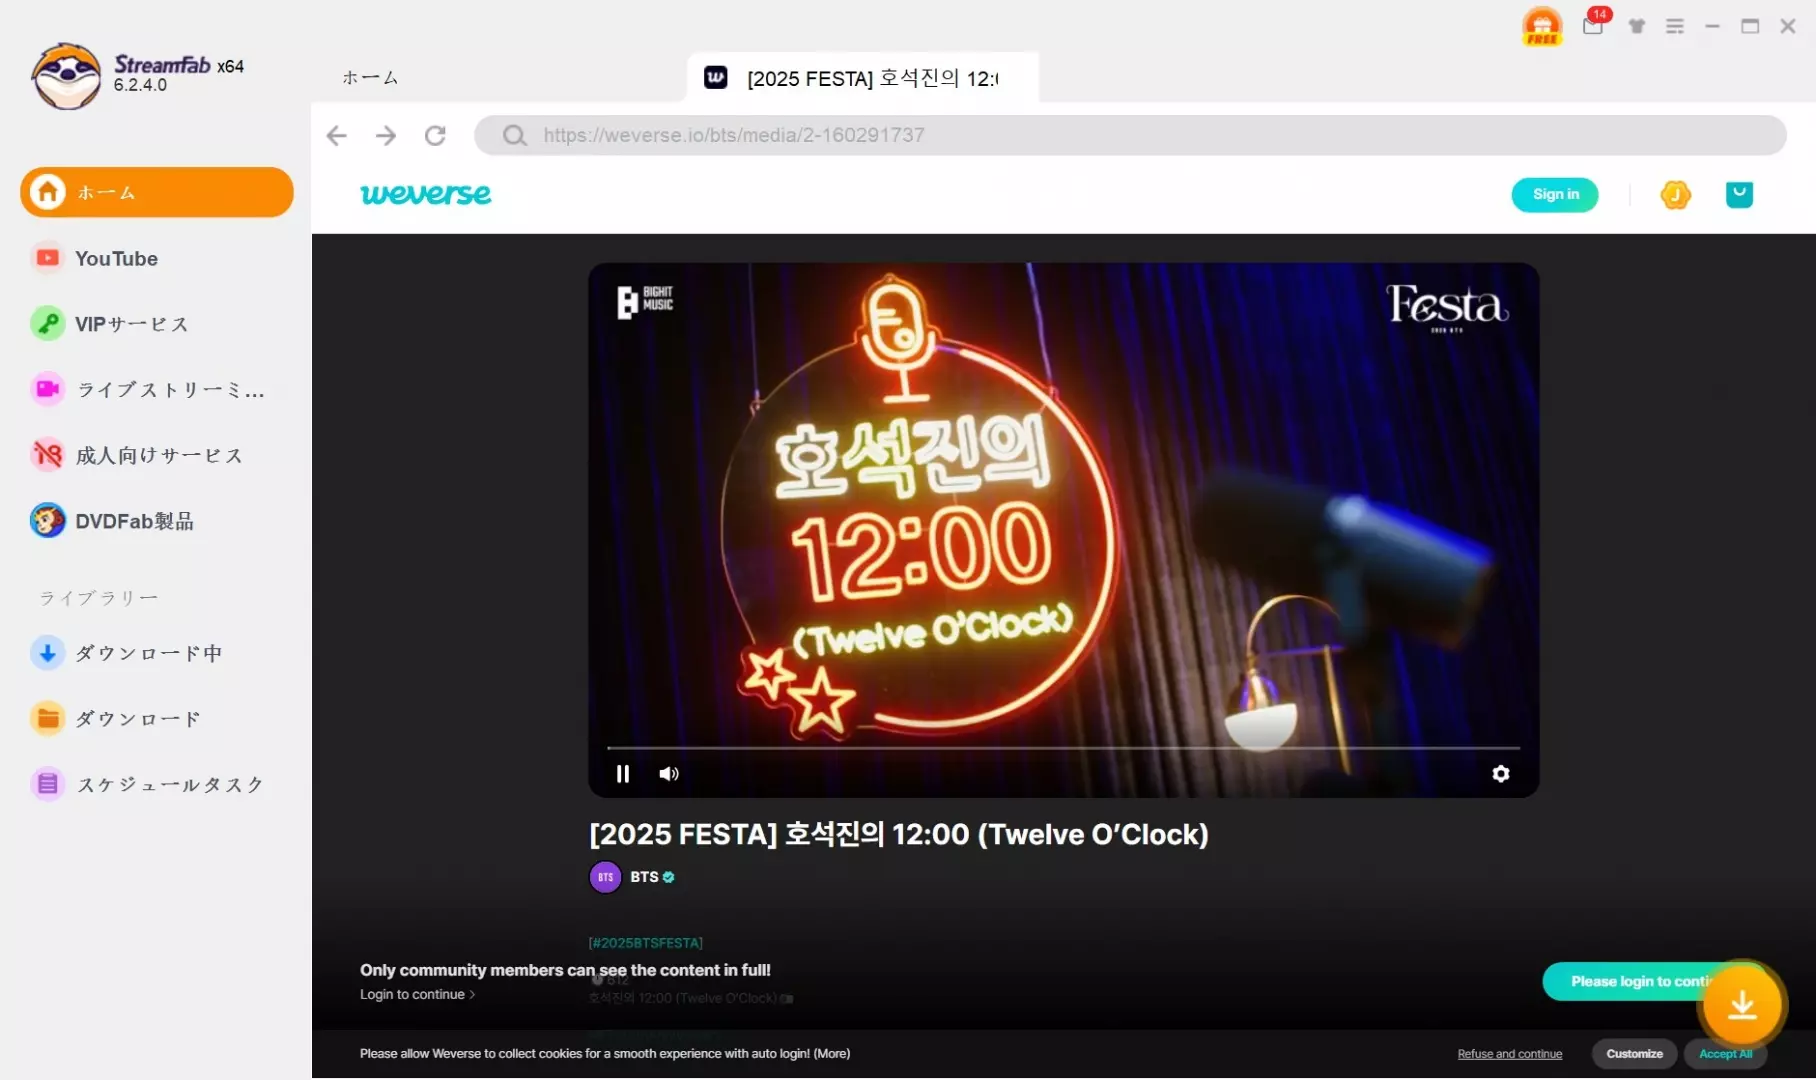Open DVDFab製品 in the sidebar
The width and height of the screenshot is (1816, 1080).
click(x=157, y=521)
